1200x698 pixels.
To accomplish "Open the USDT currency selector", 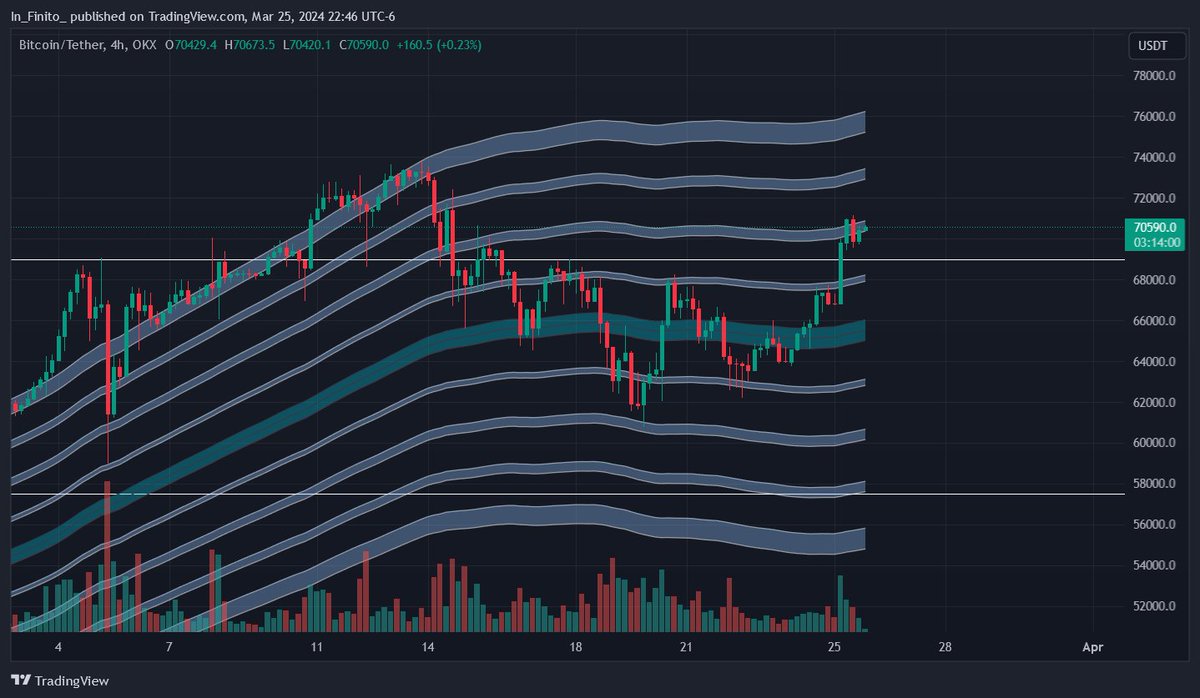I will click(x=1157, y=45).
